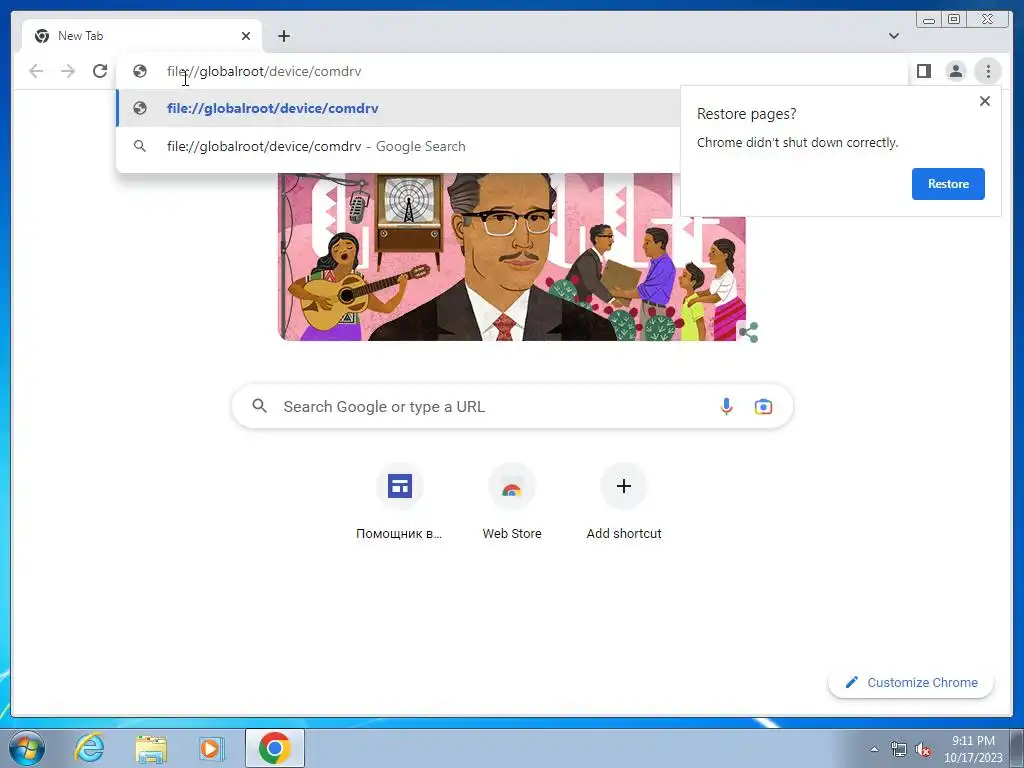Choose the Google Search suggestion row
The width and height of the screenshot is (1024, 768).
click(398, 146)
